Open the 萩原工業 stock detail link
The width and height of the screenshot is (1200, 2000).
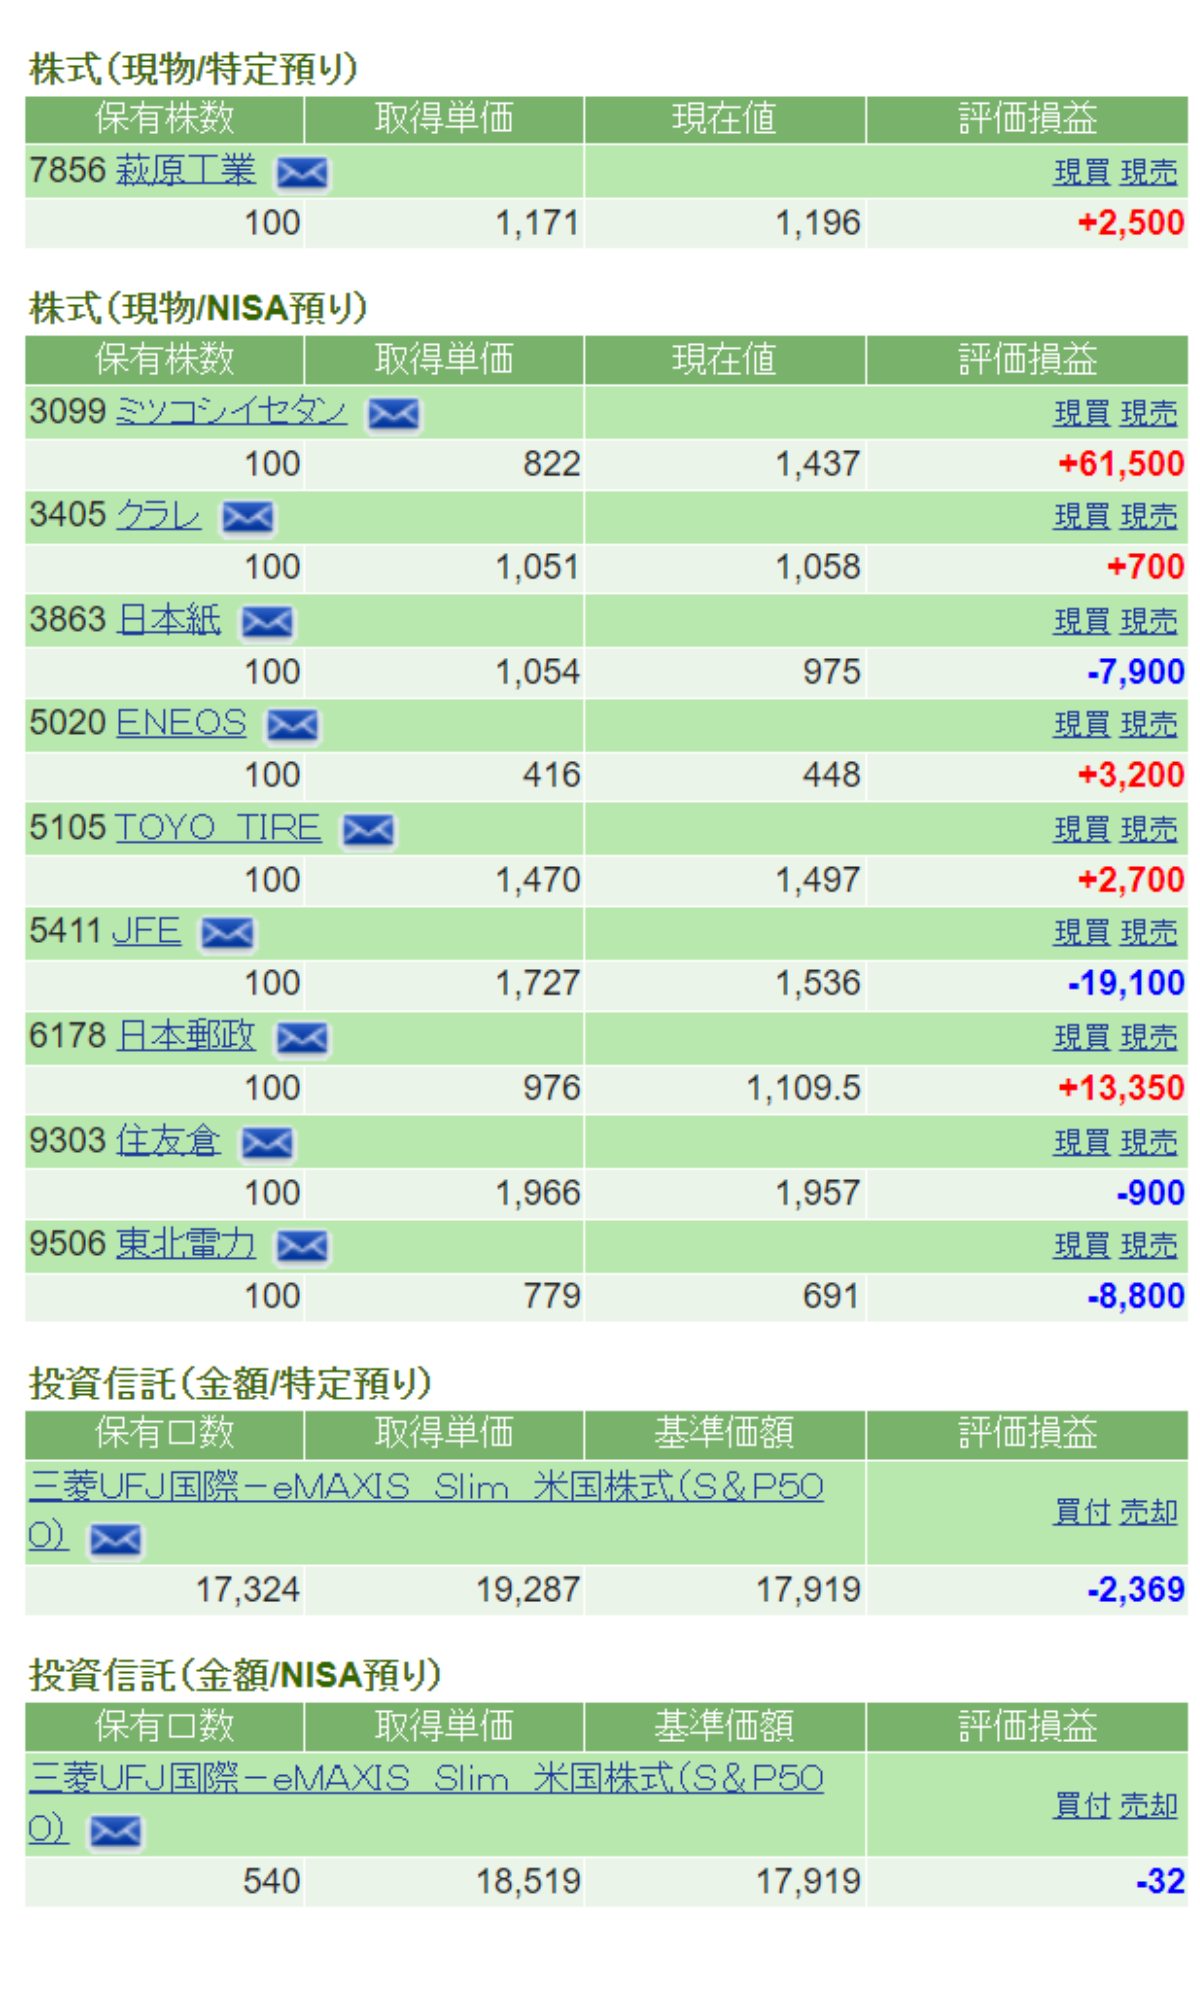(x=185, y=171)
